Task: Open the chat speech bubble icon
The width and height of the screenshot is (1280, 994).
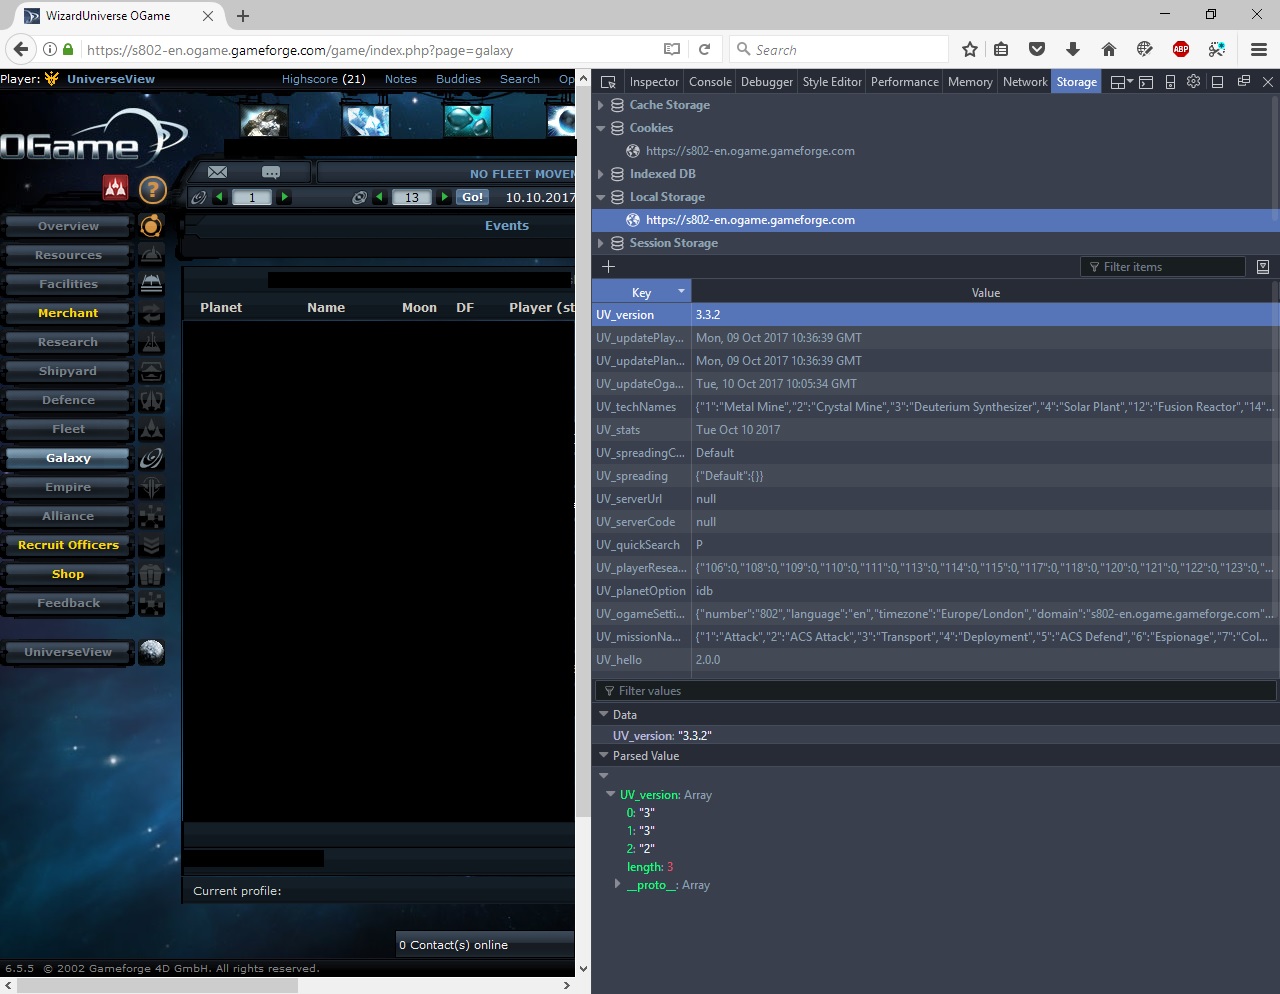Action: tap(271, 172)
